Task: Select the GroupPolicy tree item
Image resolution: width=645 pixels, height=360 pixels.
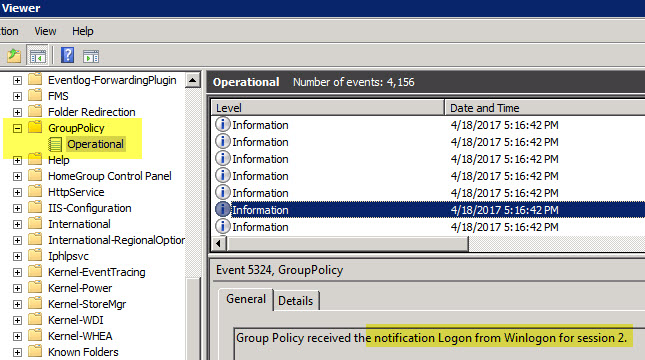Action: 76,128
